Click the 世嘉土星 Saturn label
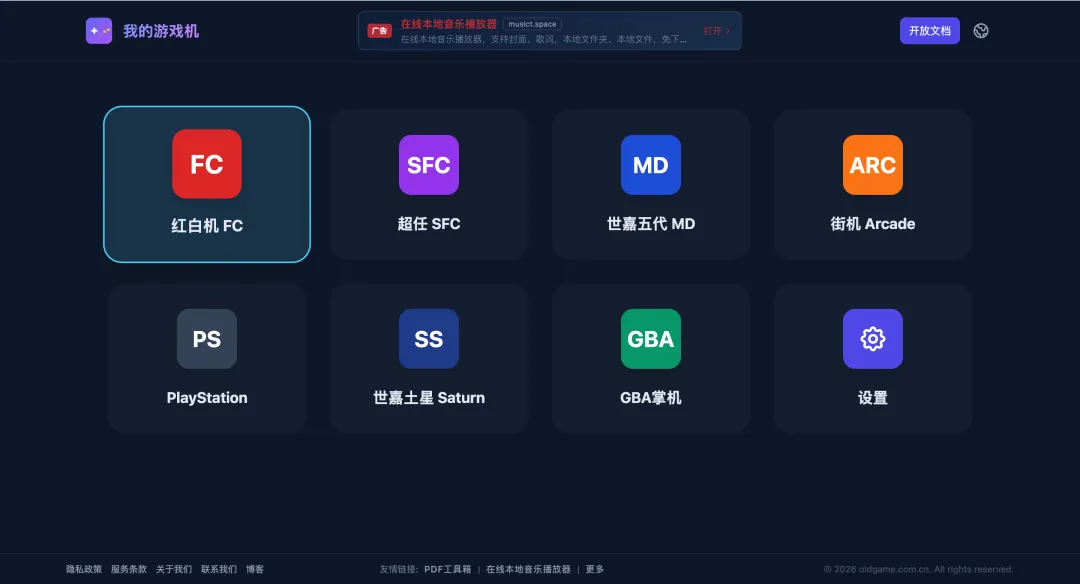This screenshot has height=584, width=1080. [428, 398]
